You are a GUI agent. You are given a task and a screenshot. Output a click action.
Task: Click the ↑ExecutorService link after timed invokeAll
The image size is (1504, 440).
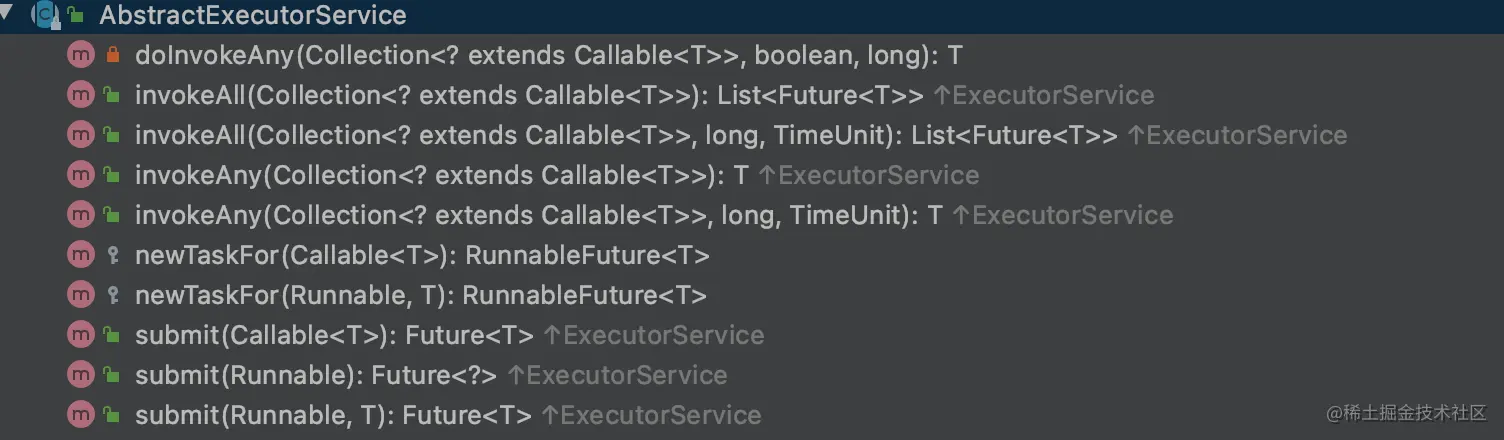[1237, 135]
